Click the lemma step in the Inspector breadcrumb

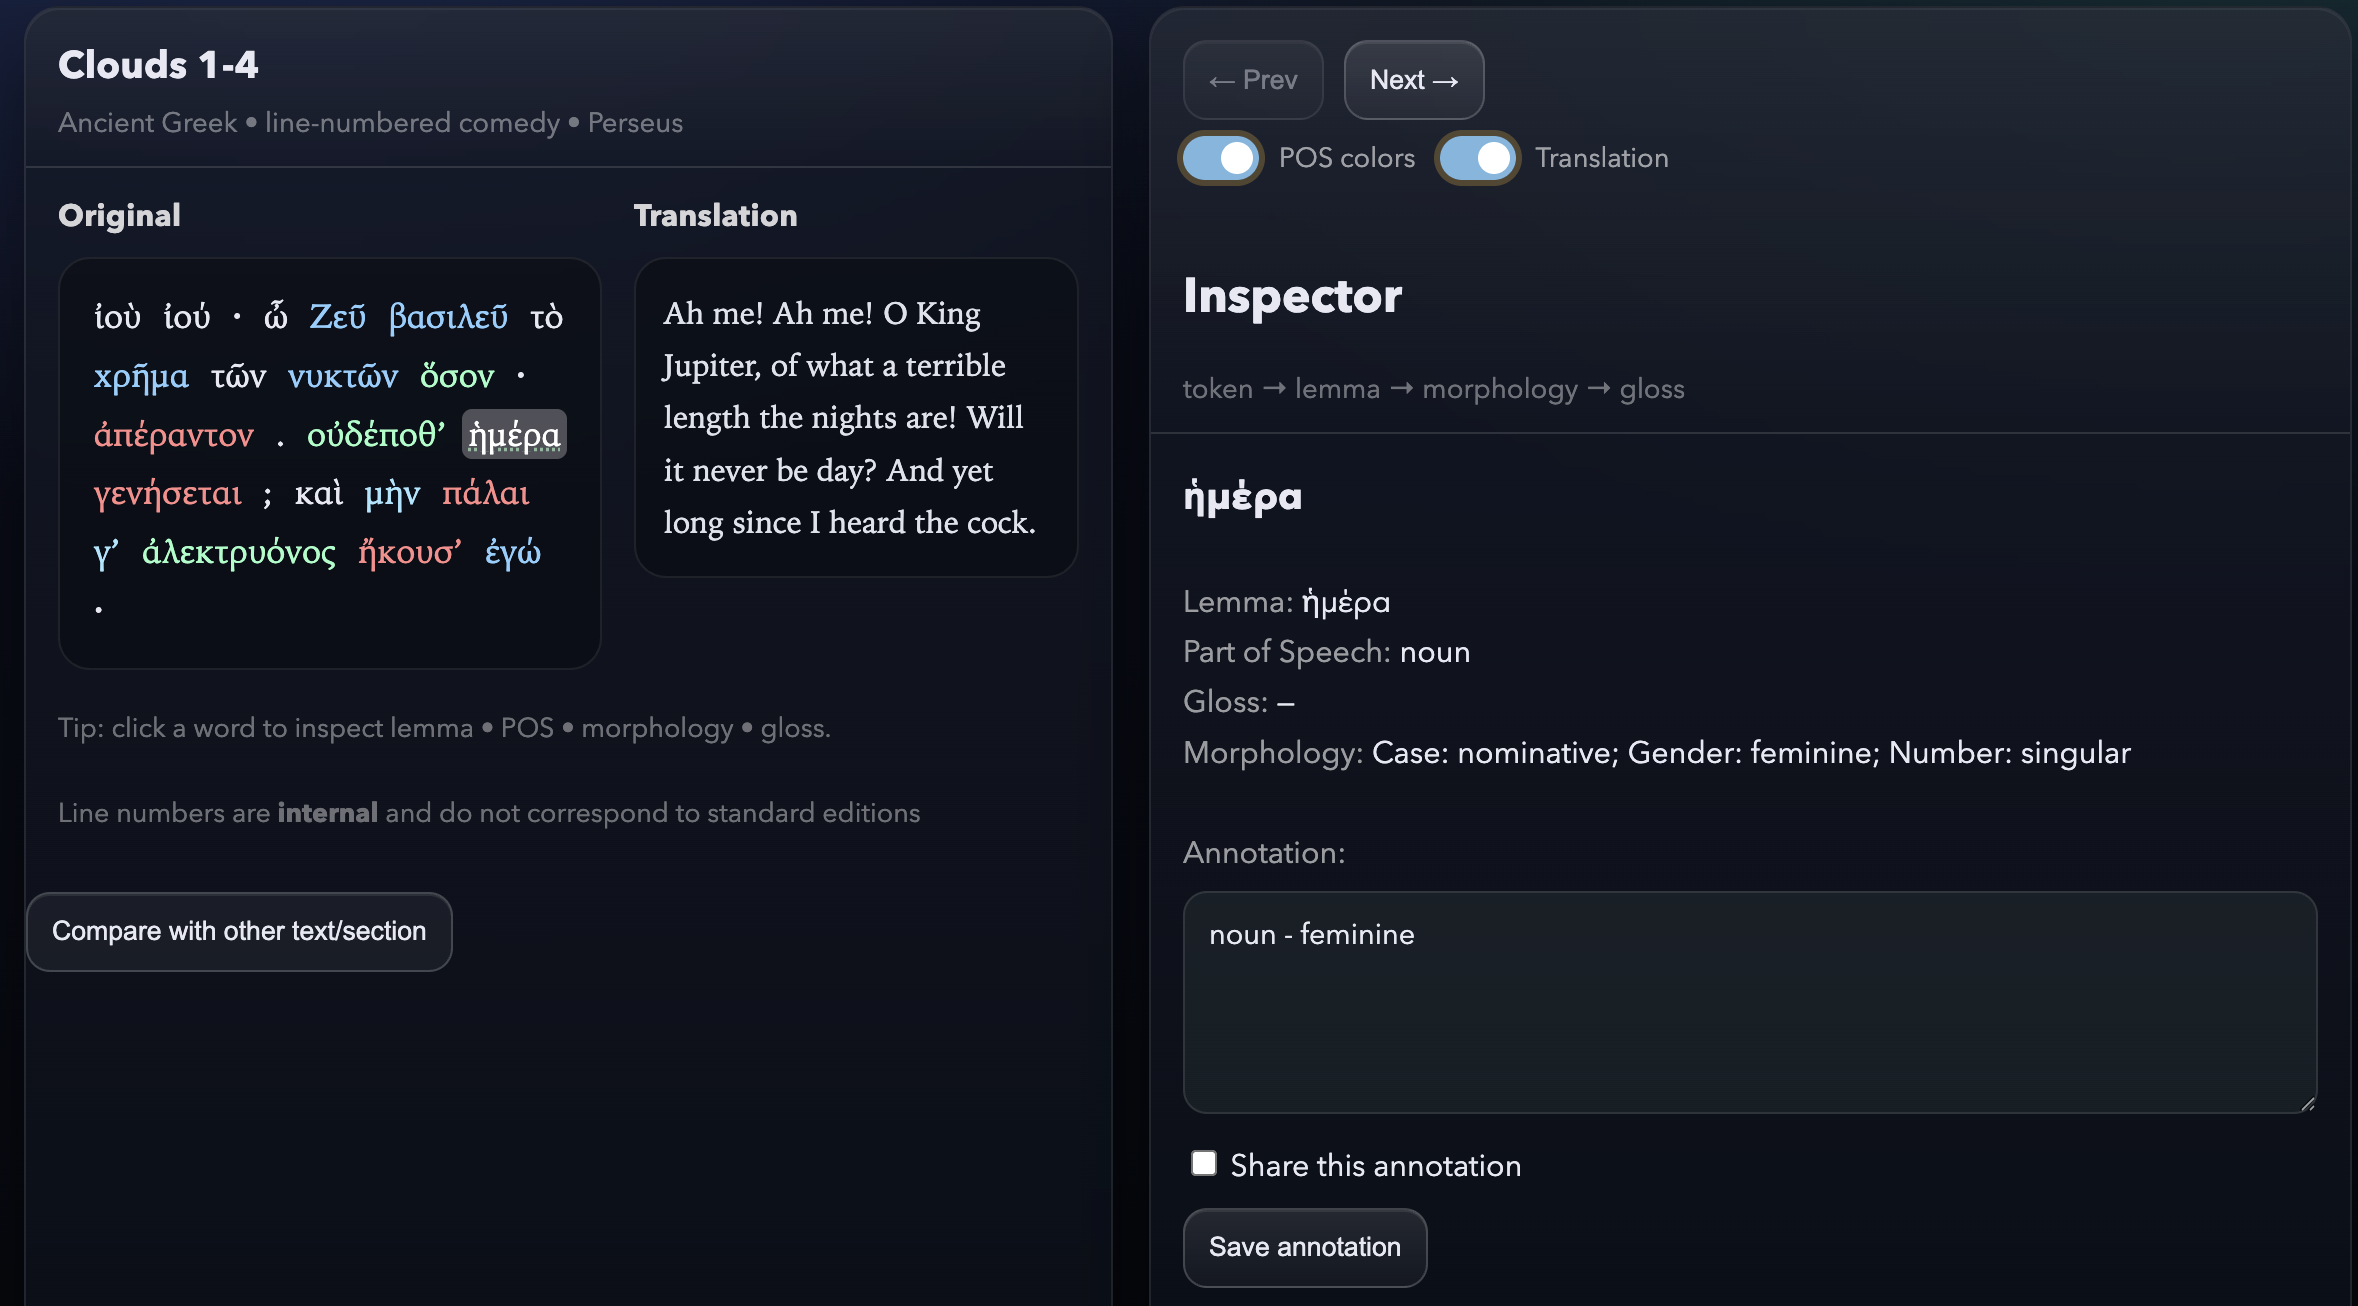click(1337, 389)
